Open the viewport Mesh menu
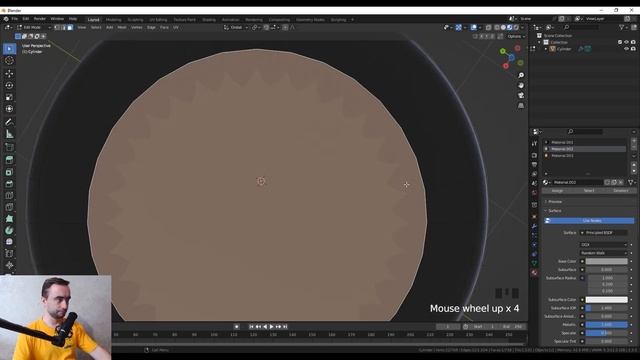The height and width of the screenshot is (360, 640). coord(122,27)
